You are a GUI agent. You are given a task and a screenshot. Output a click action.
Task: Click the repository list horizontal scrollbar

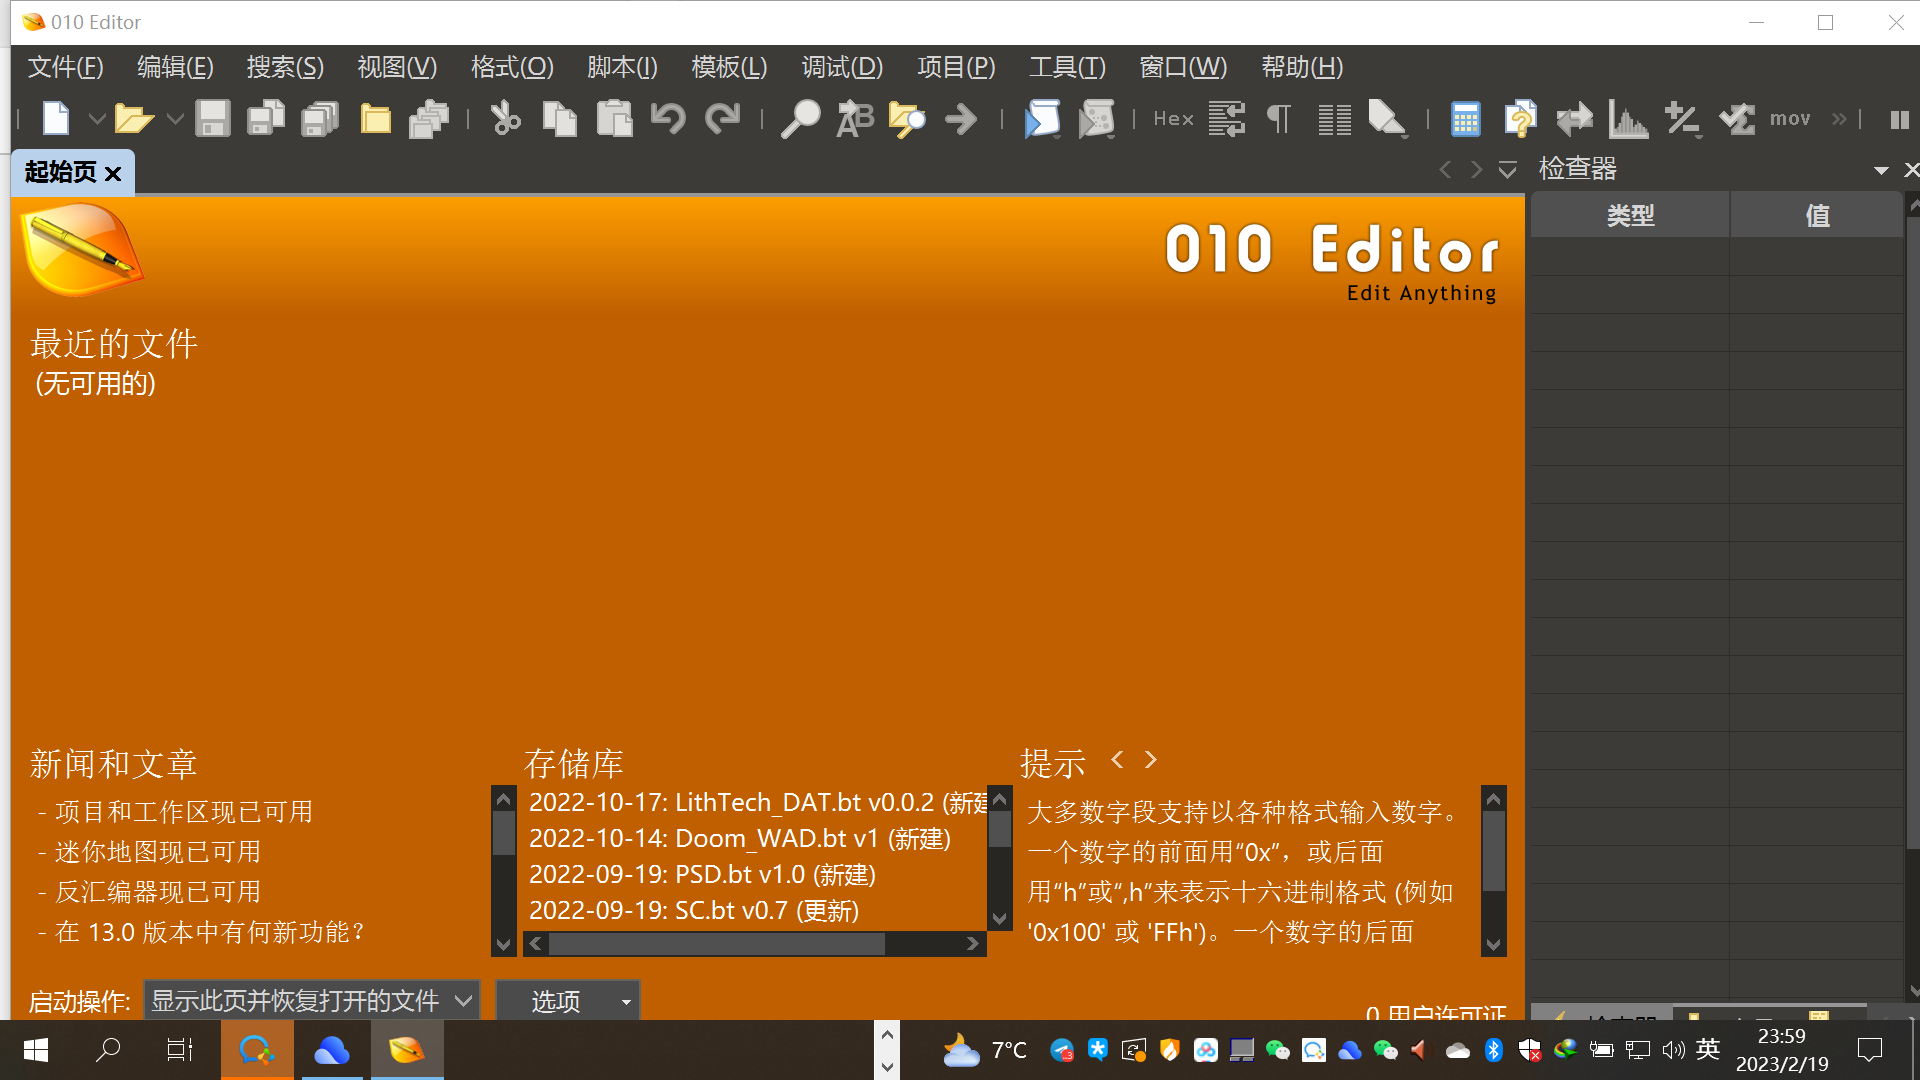click(x=754, y=944)
